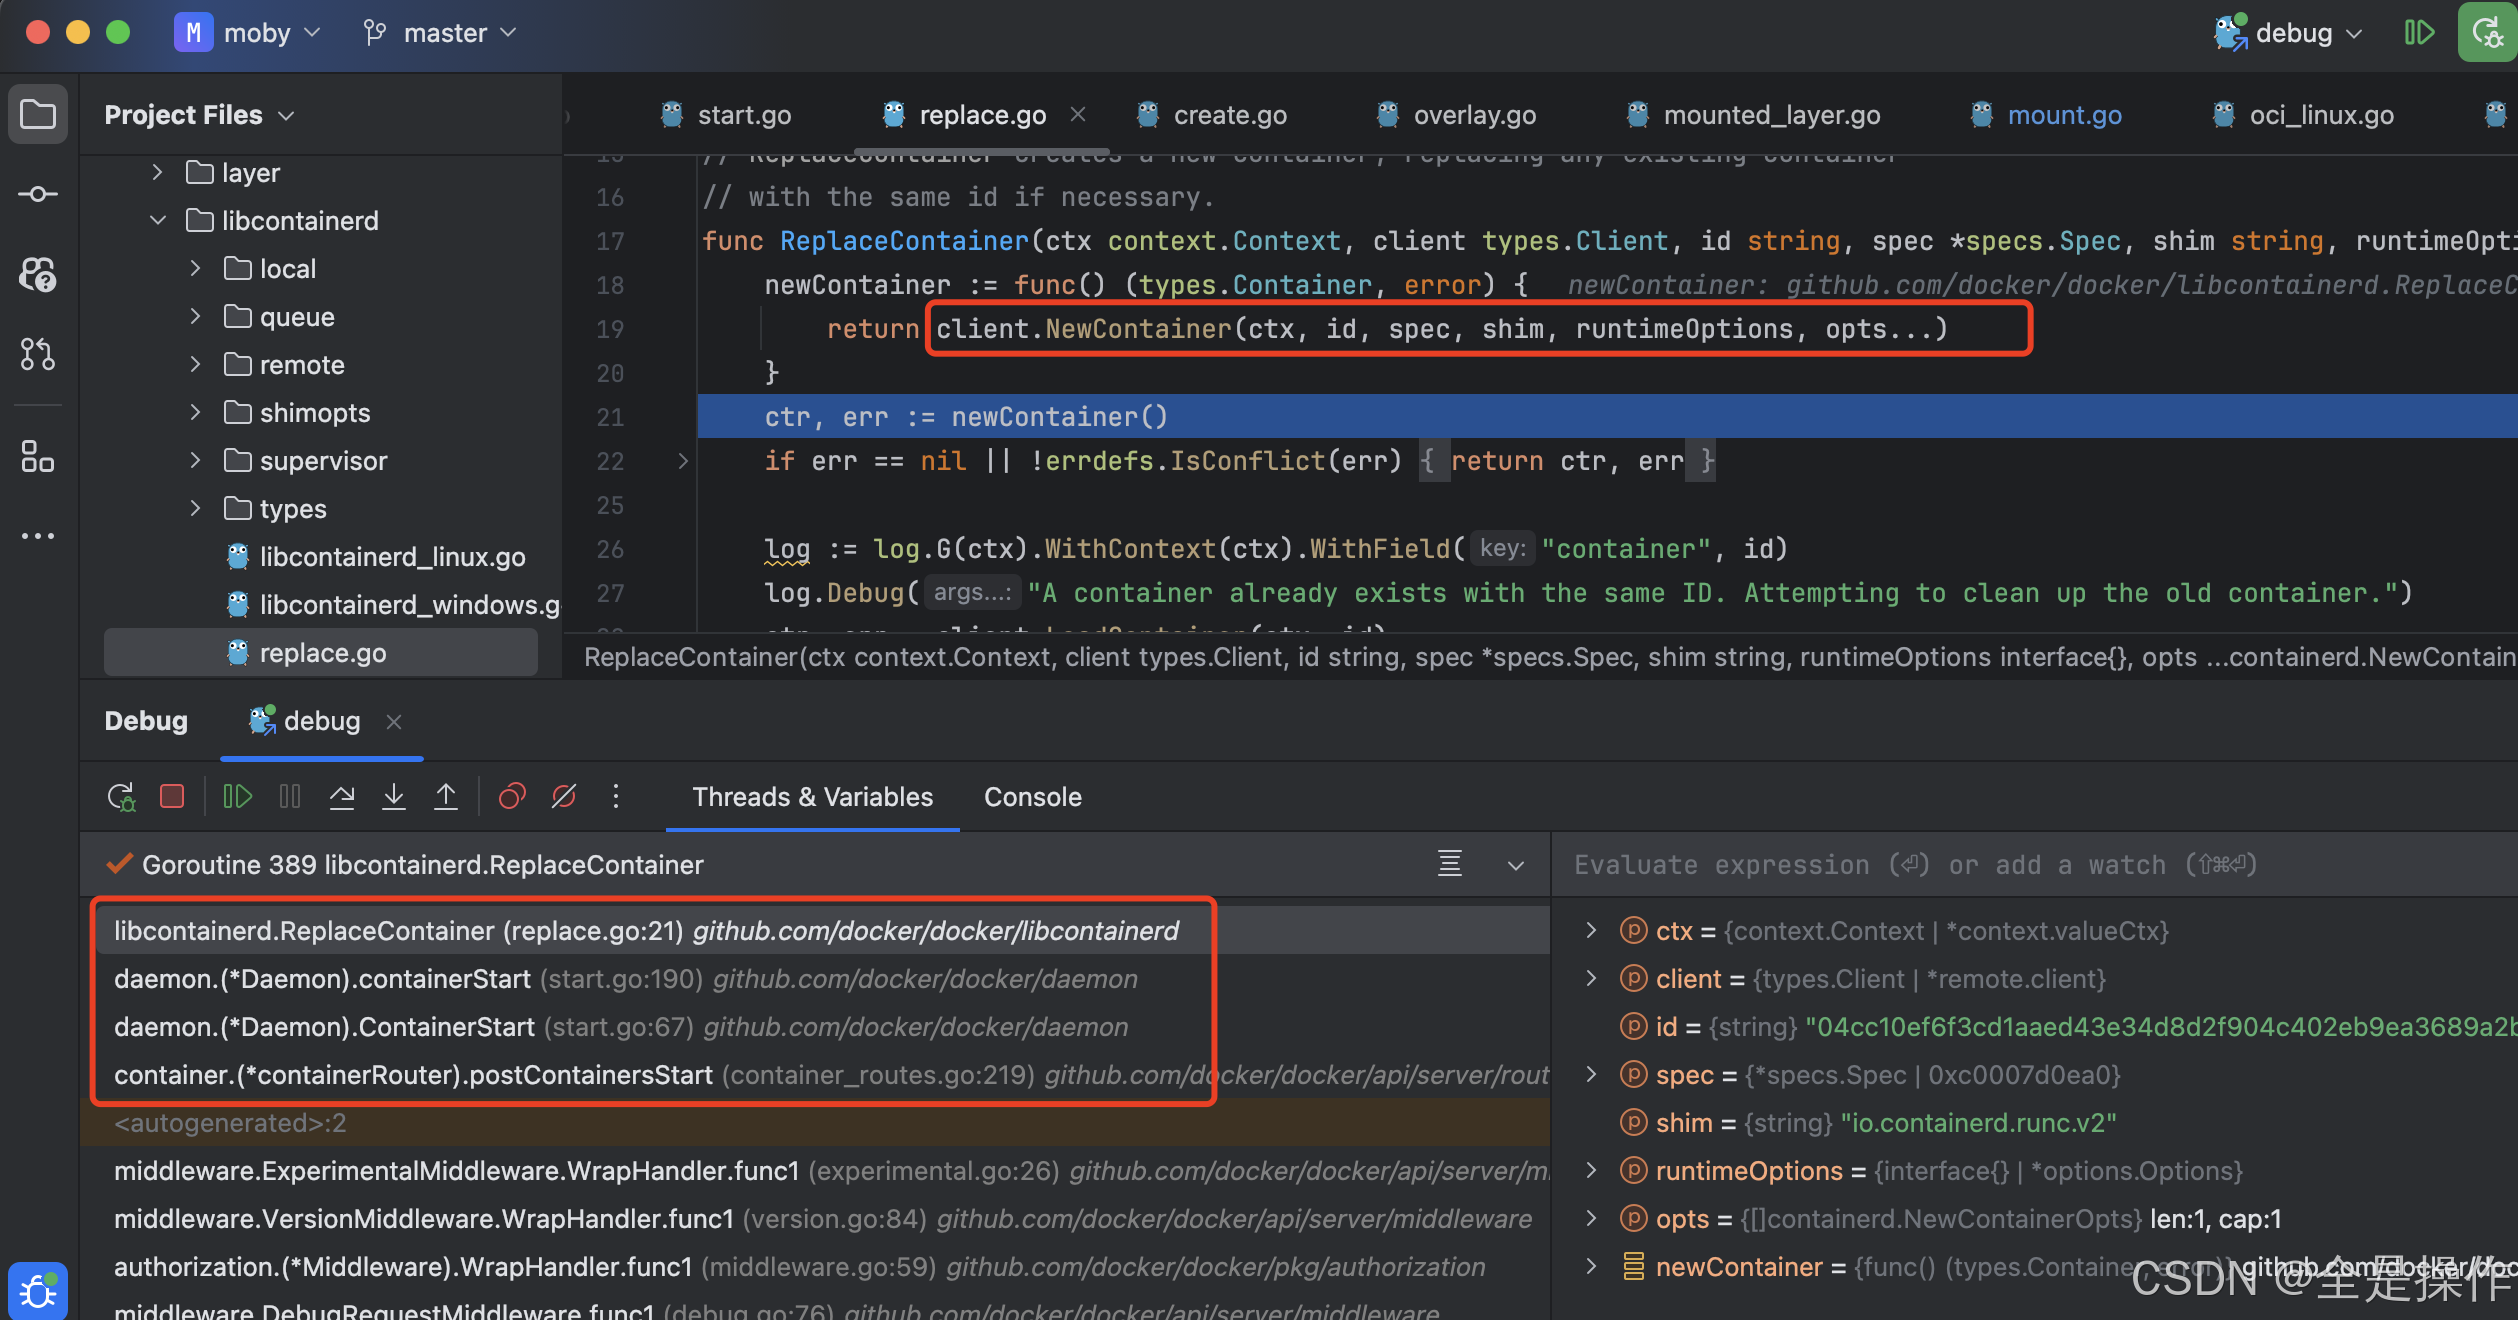Click the Step Out icon

[x=446, y=797]
